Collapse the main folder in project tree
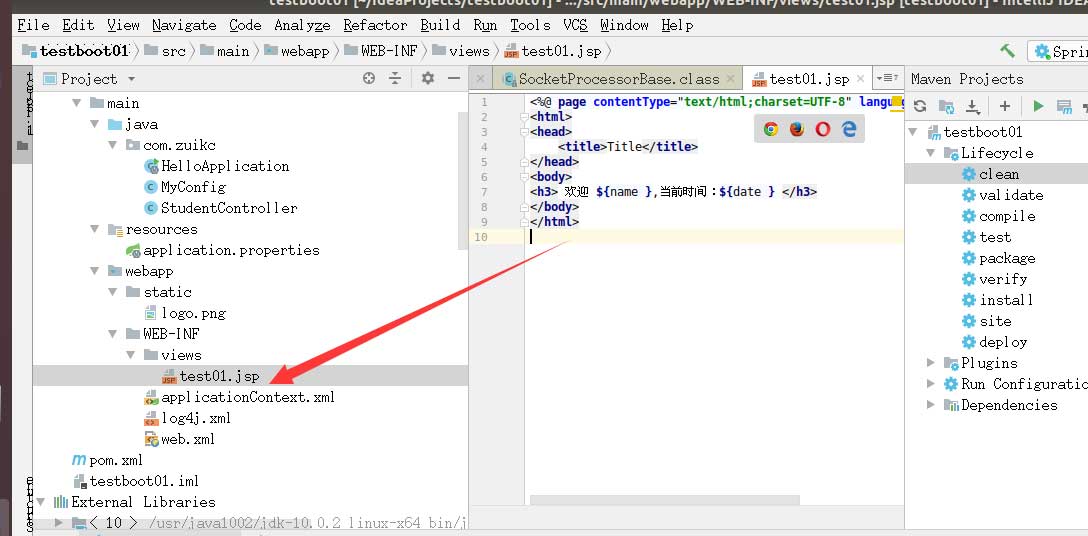This screenshot has width=1088, height=536. point(76,103)
